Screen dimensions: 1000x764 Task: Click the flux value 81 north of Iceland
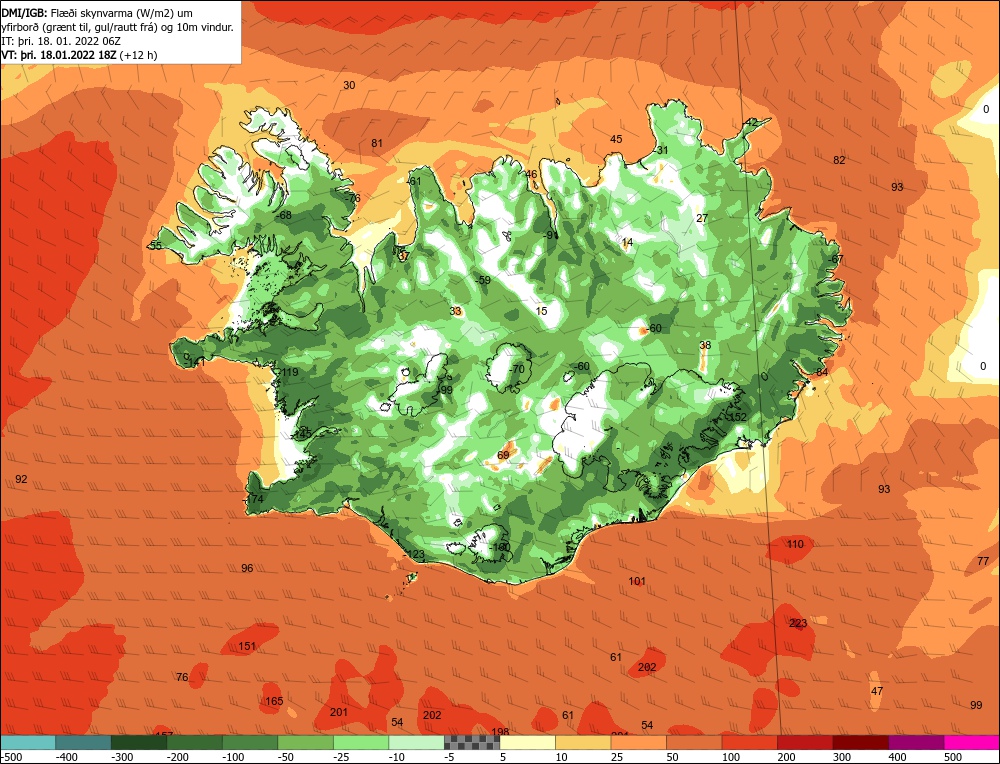pos(377,143)
